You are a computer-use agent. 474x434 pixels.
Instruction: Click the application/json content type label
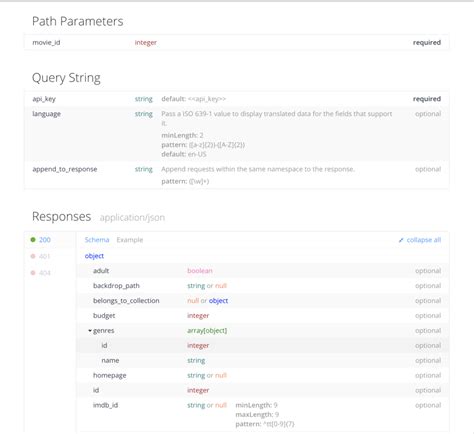point(132,218)
